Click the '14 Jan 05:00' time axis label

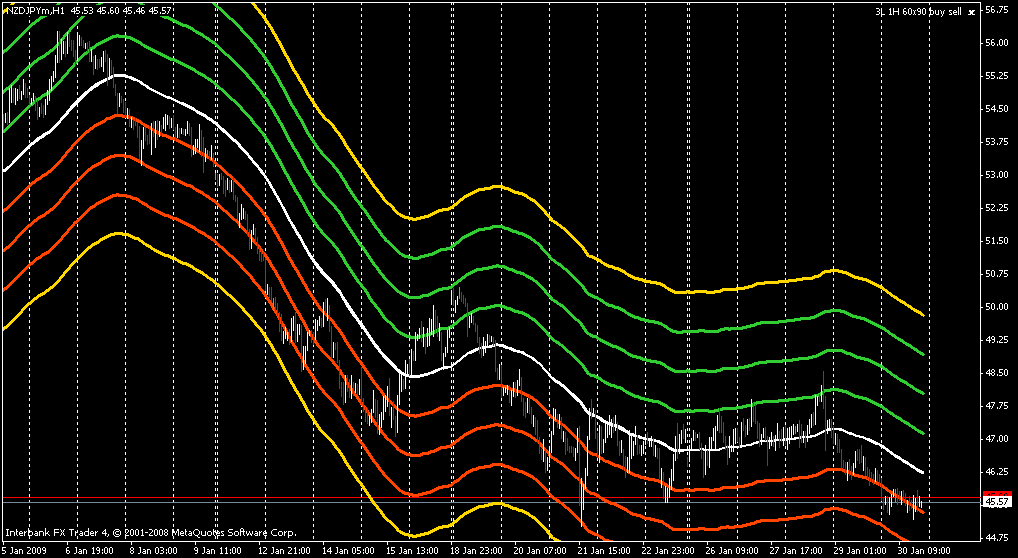[348, 550]
